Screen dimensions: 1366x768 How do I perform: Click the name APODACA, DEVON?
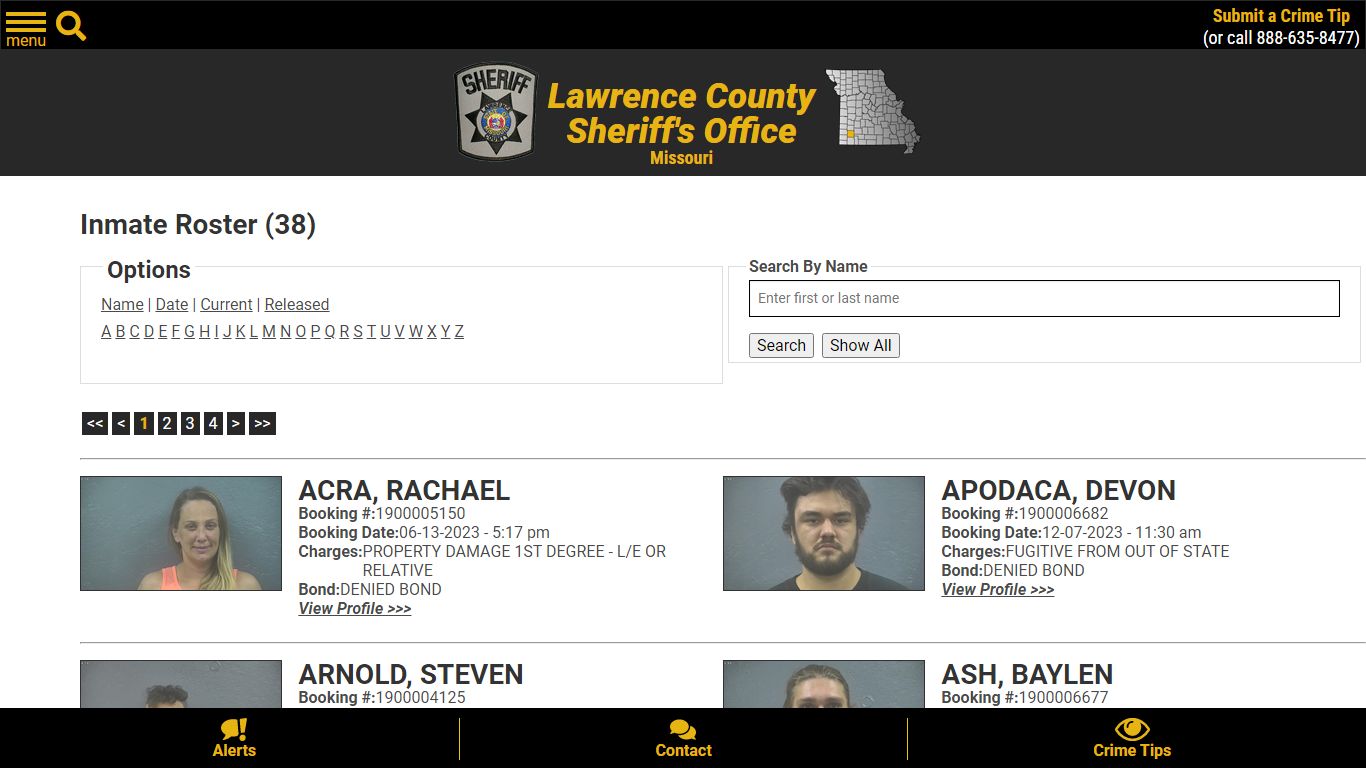(x=1058, y=490)
